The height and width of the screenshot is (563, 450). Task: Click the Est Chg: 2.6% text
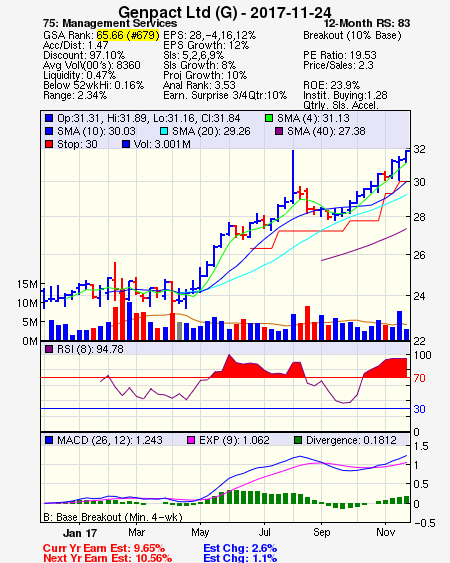tap(240, 548)
